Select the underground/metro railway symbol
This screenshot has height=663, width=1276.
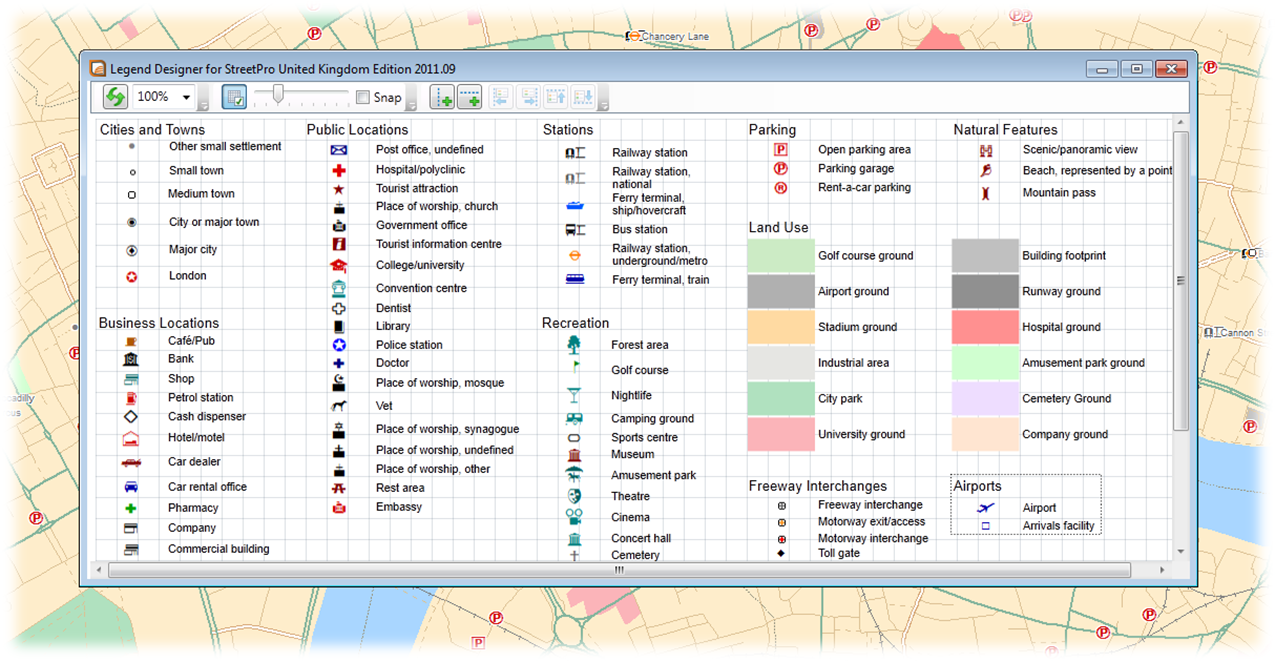(575, 255)
